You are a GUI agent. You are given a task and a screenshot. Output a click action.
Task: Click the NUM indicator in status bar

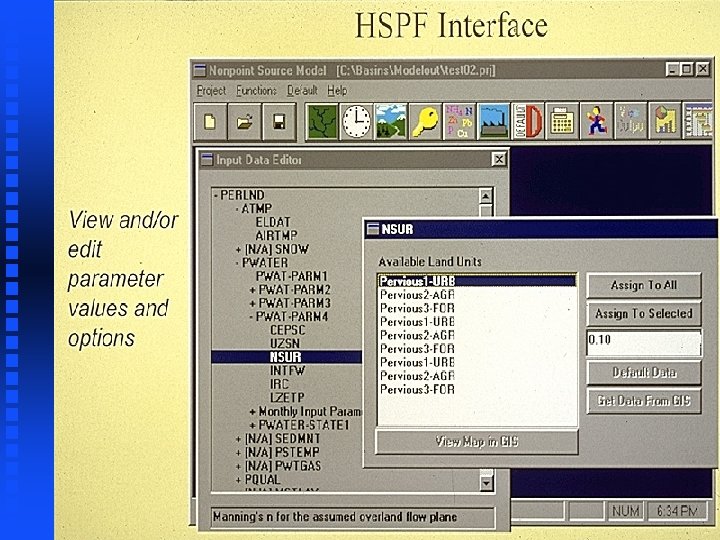pyautogui.click(x=626, y=511)
